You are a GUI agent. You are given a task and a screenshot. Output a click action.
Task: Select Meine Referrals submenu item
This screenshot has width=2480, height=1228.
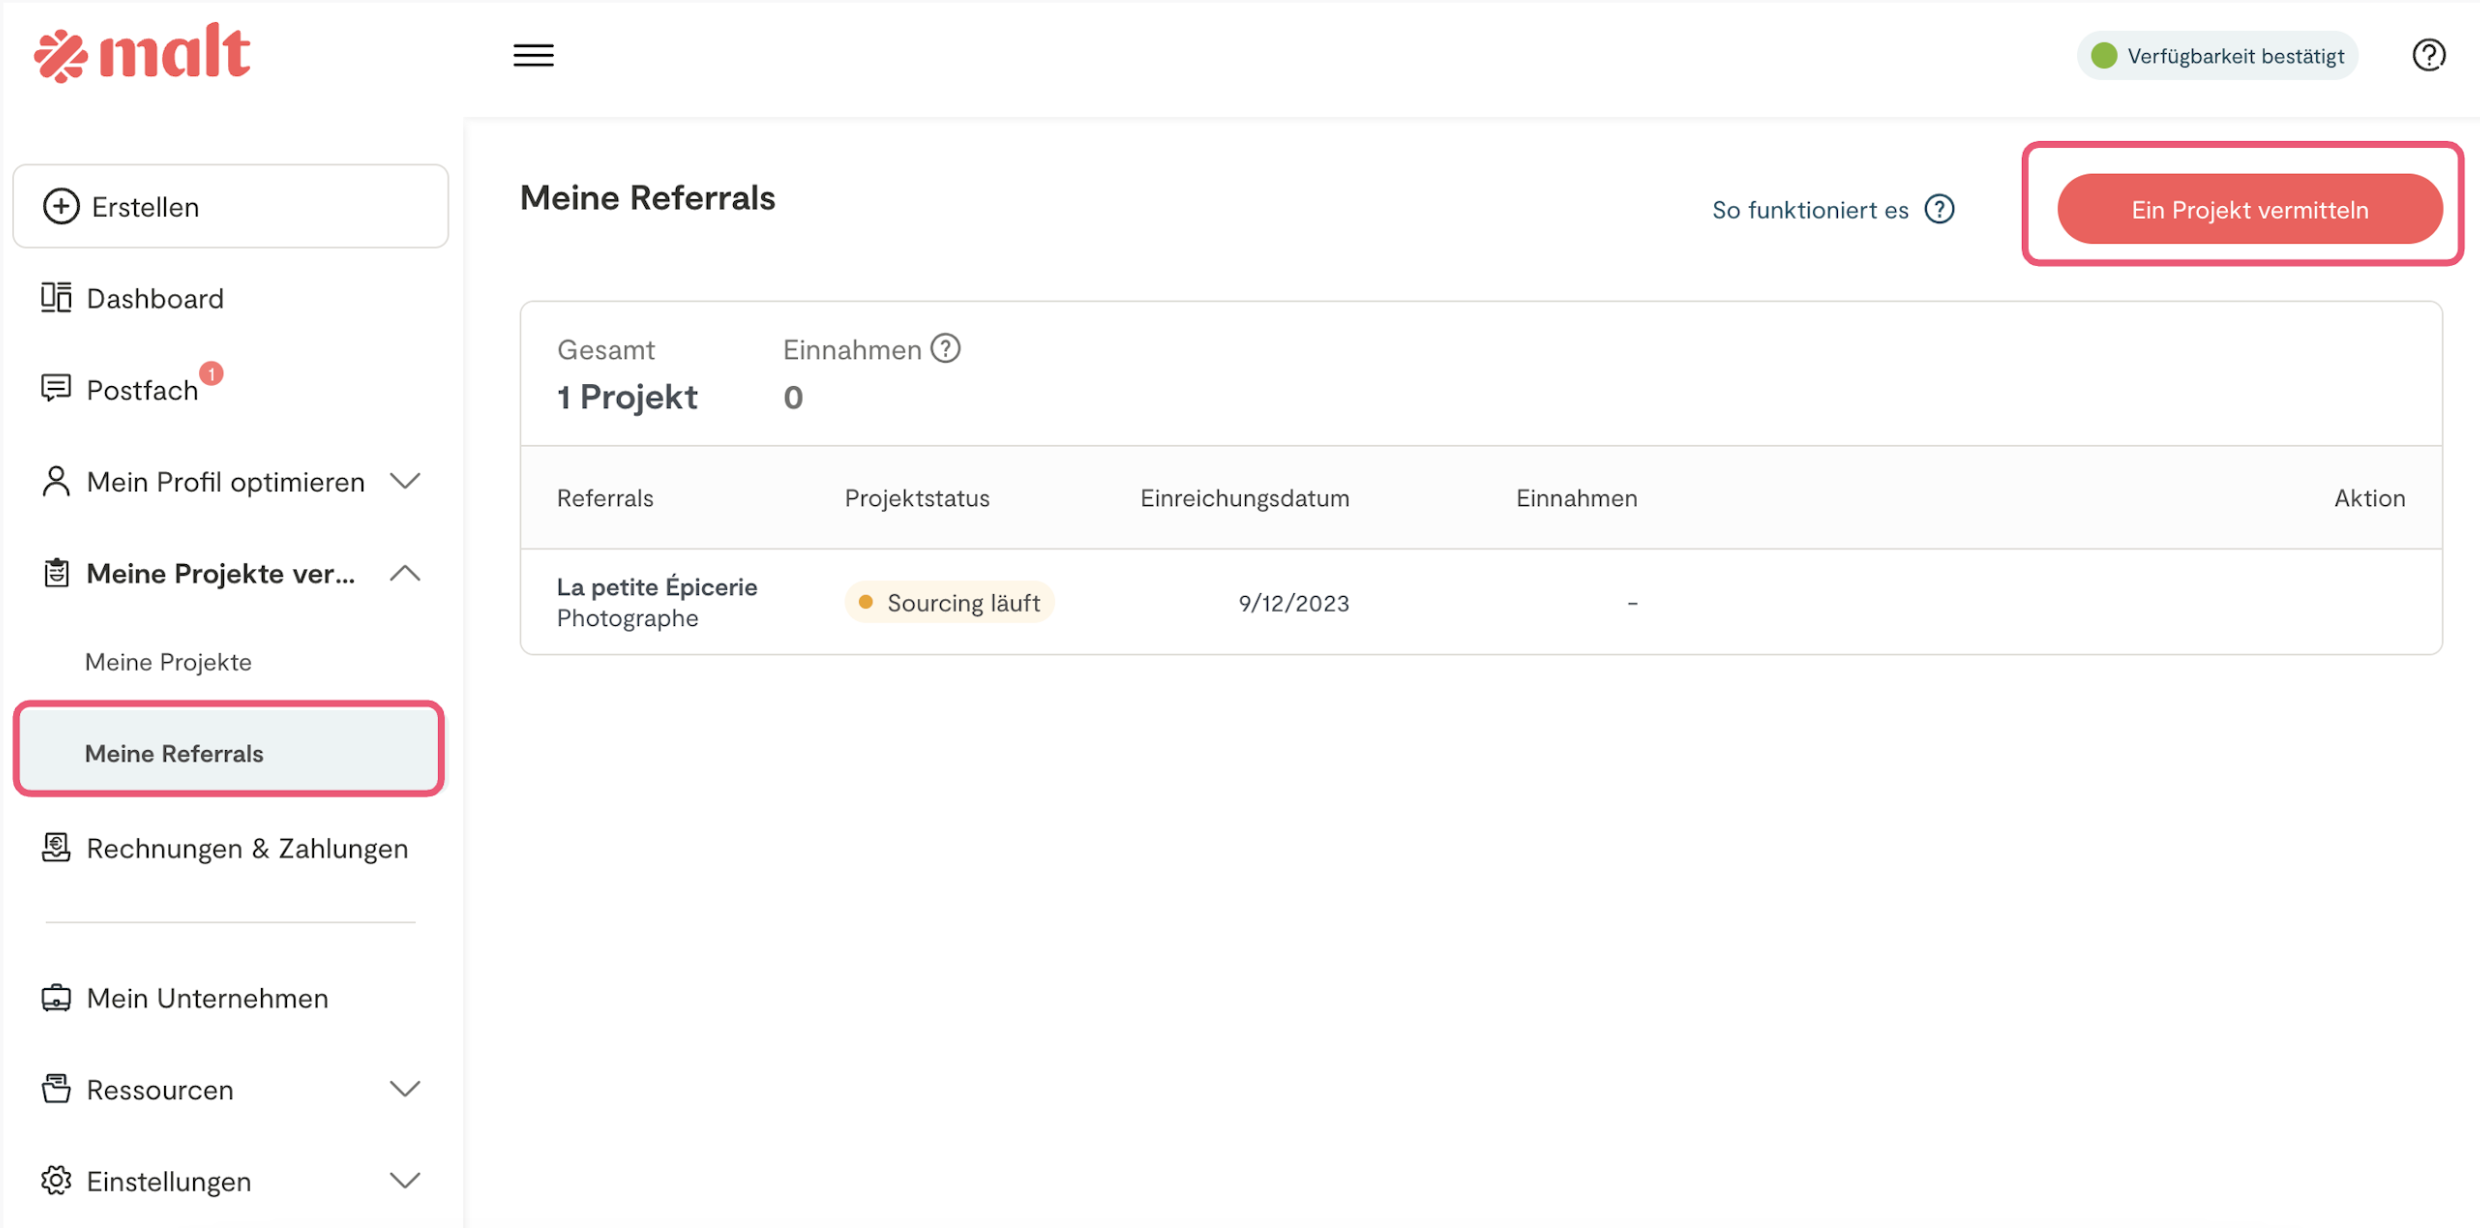(x=174, y=753)
